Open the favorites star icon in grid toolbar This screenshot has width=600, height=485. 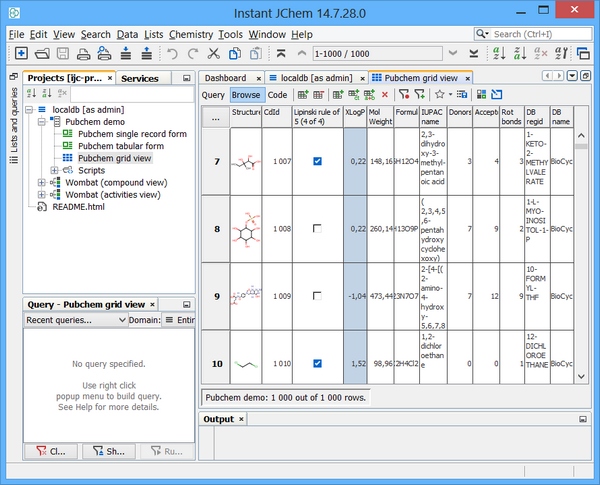click(439, 94)
